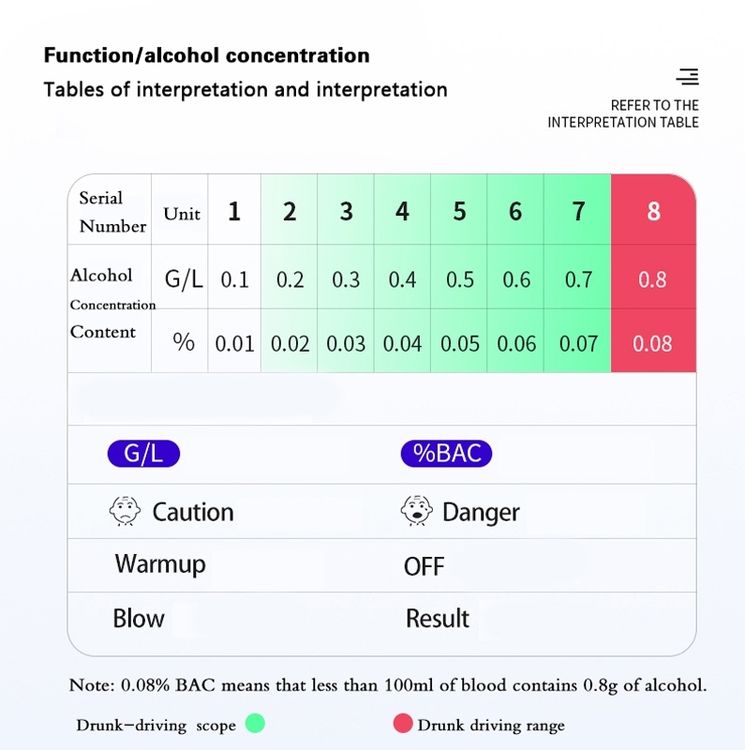This screenshot has width=745, height=750.
Task: Click the shocked Danger face icon
Action: pos(416,510)
